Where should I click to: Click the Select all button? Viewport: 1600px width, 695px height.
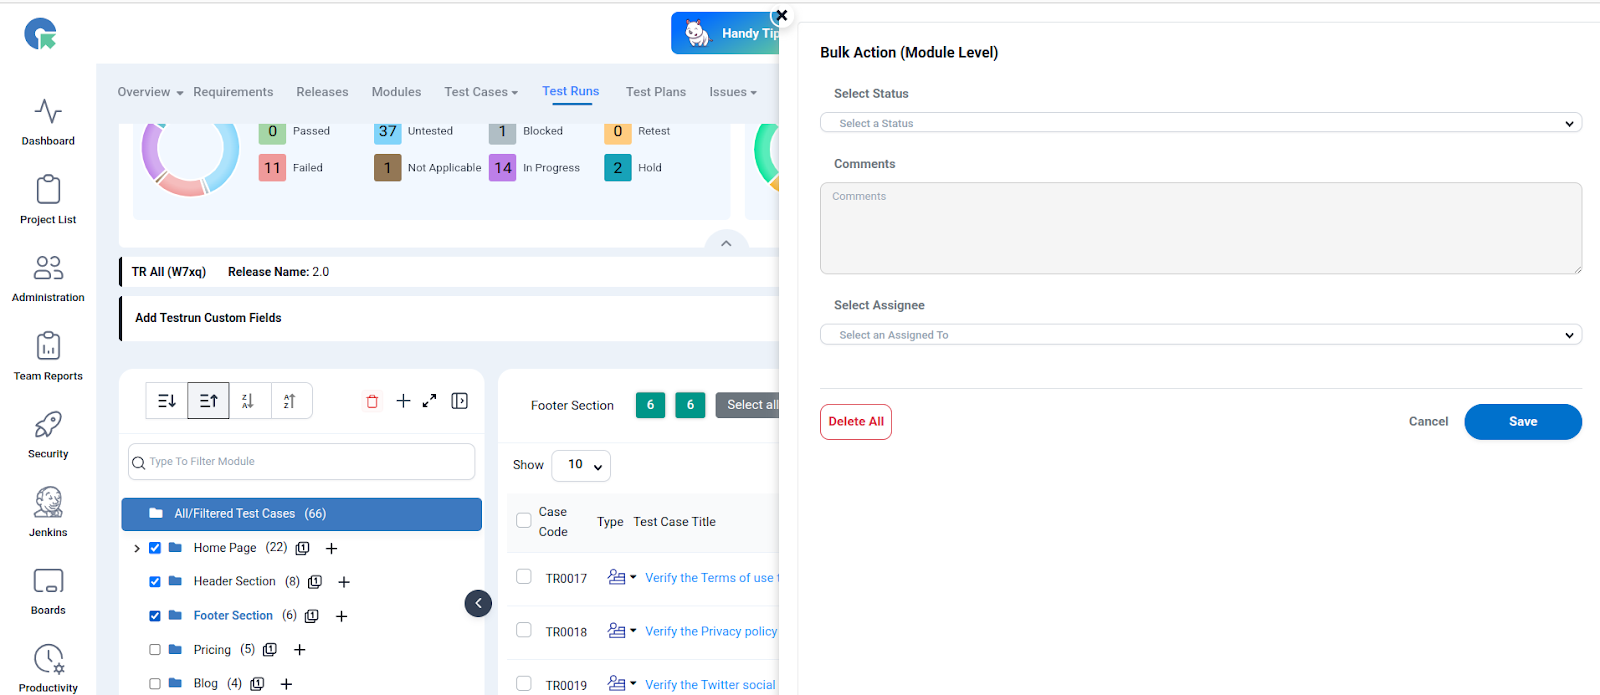coord(748,405)
